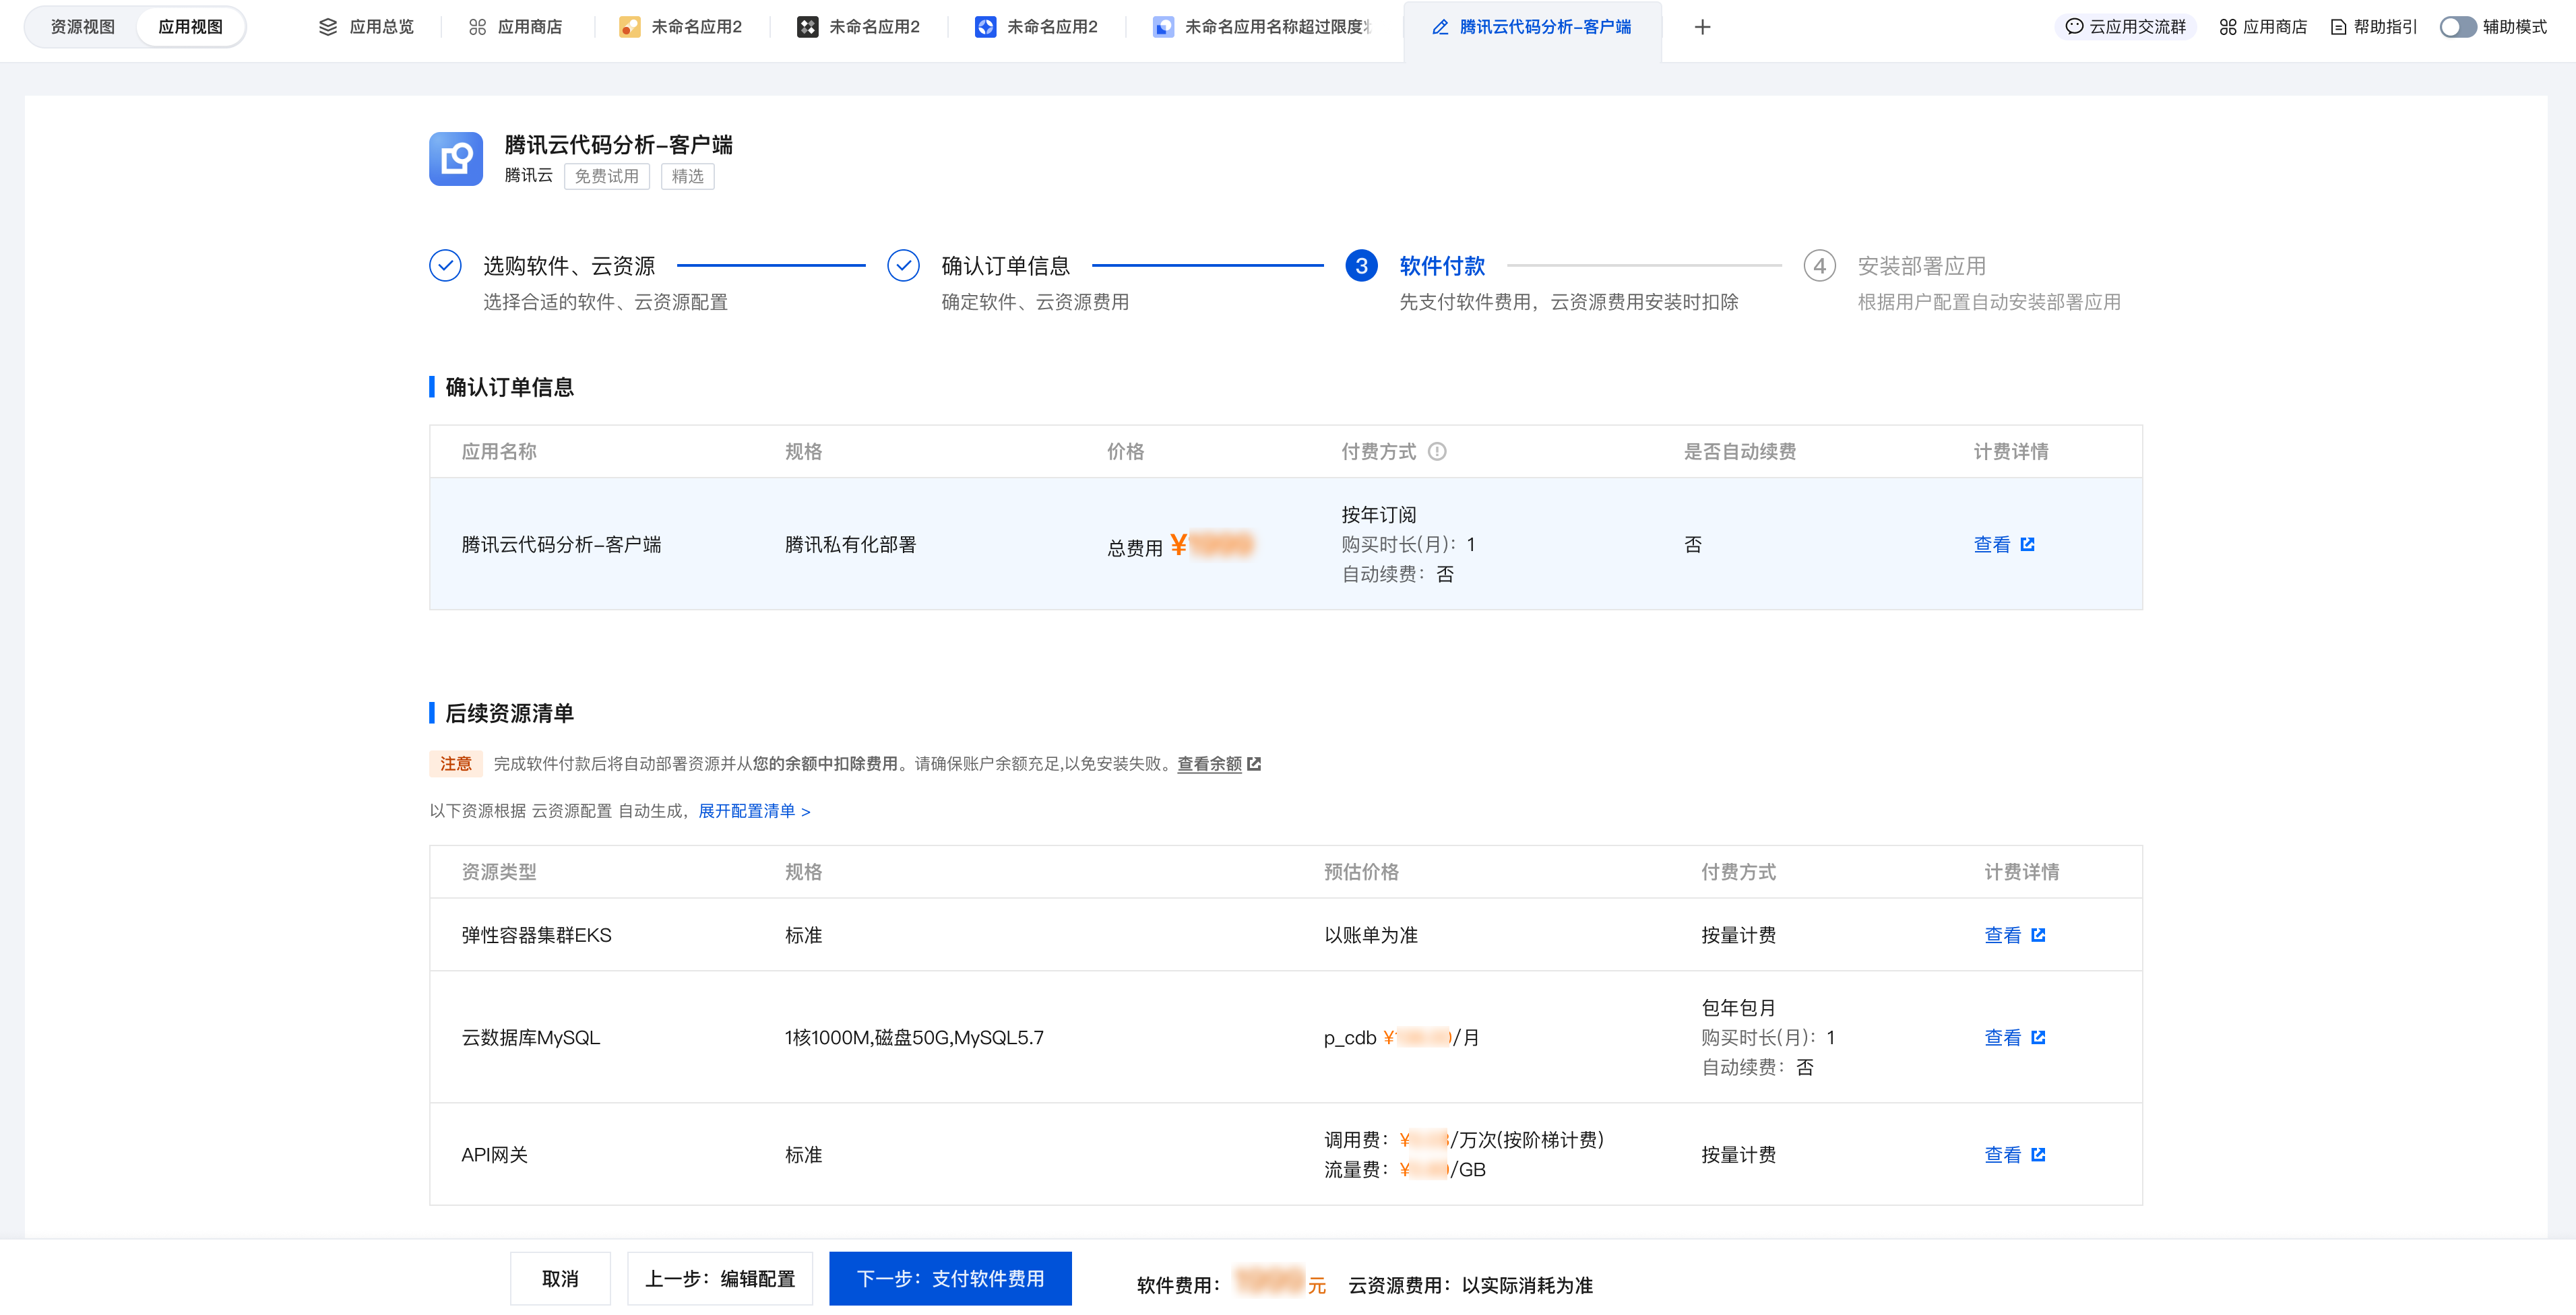Click 取消 button

(560, 1278)
